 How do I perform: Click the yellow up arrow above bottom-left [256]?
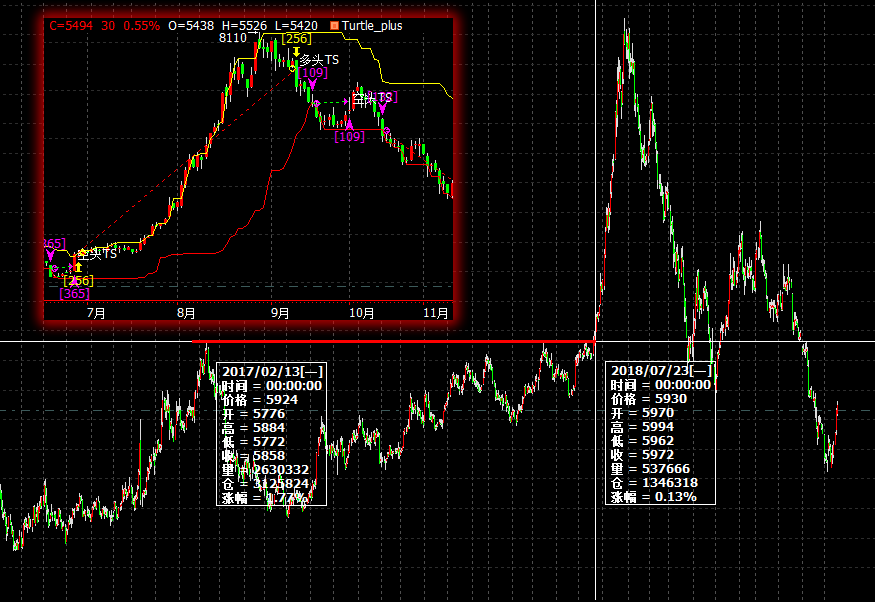click(79, 267)
